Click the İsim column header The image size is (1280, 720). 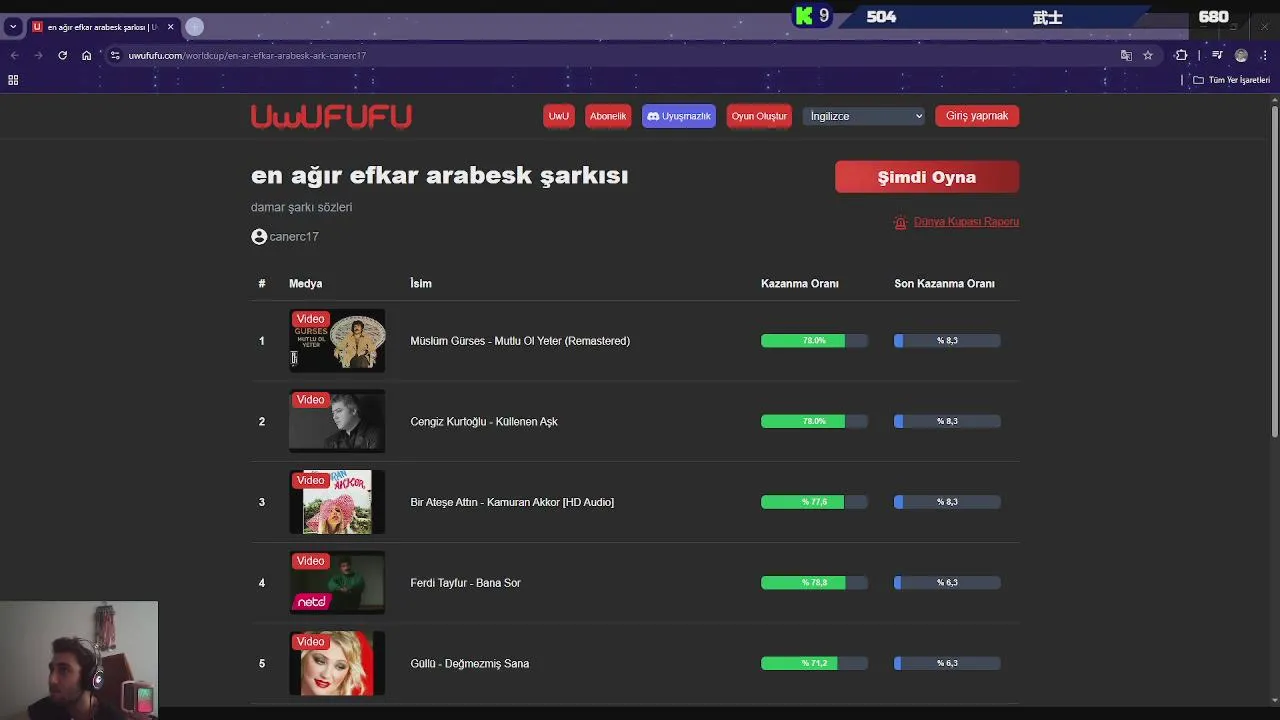tap(421, 284)
